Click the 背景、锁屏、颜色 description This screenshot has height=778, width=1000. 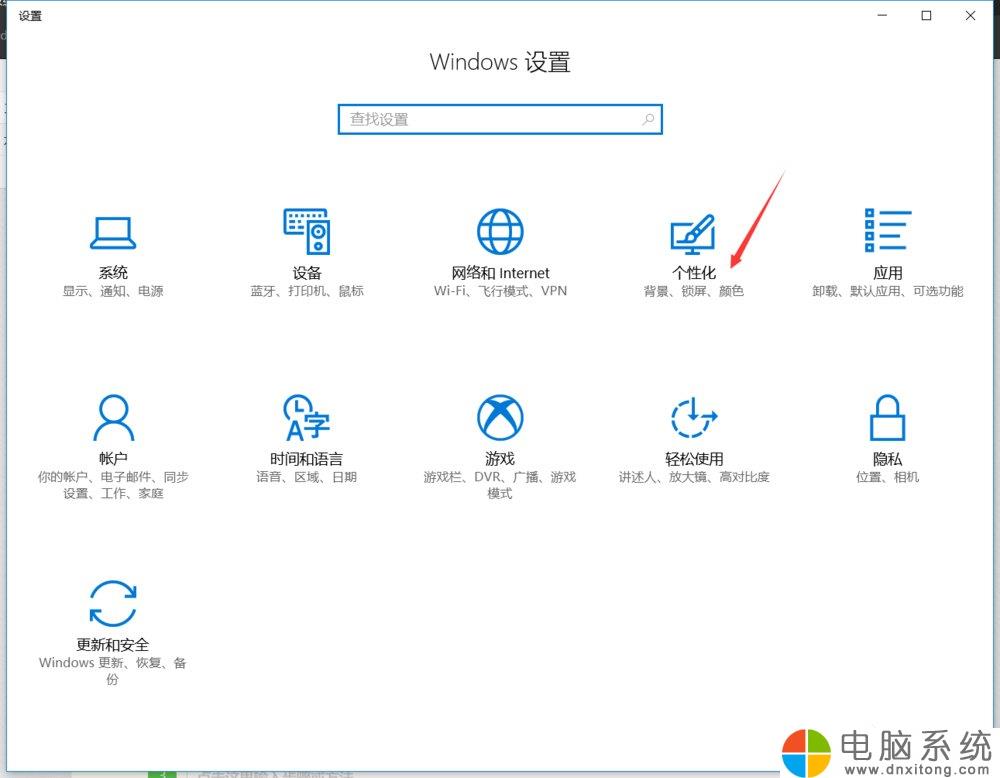(x=694, y=291)
